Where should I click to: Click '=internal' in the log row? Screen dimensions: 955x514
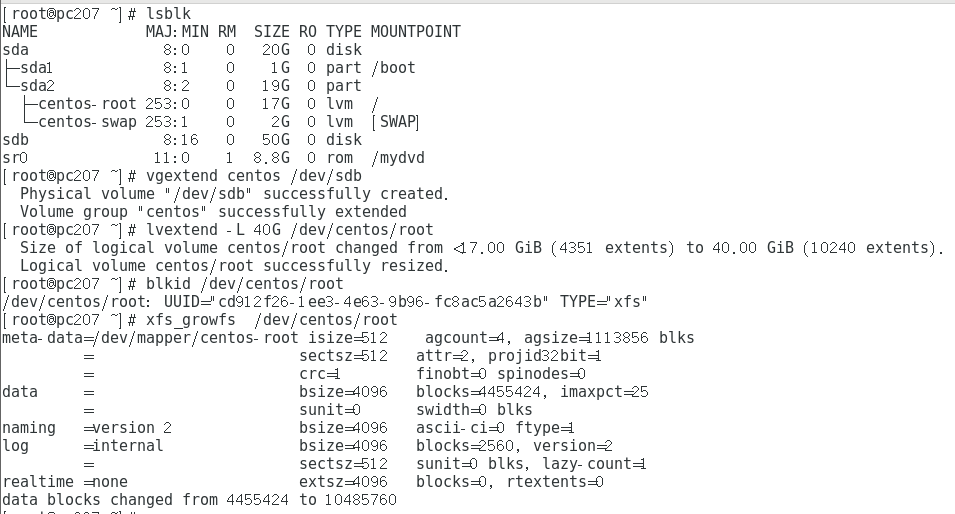[x=123, y=446]
